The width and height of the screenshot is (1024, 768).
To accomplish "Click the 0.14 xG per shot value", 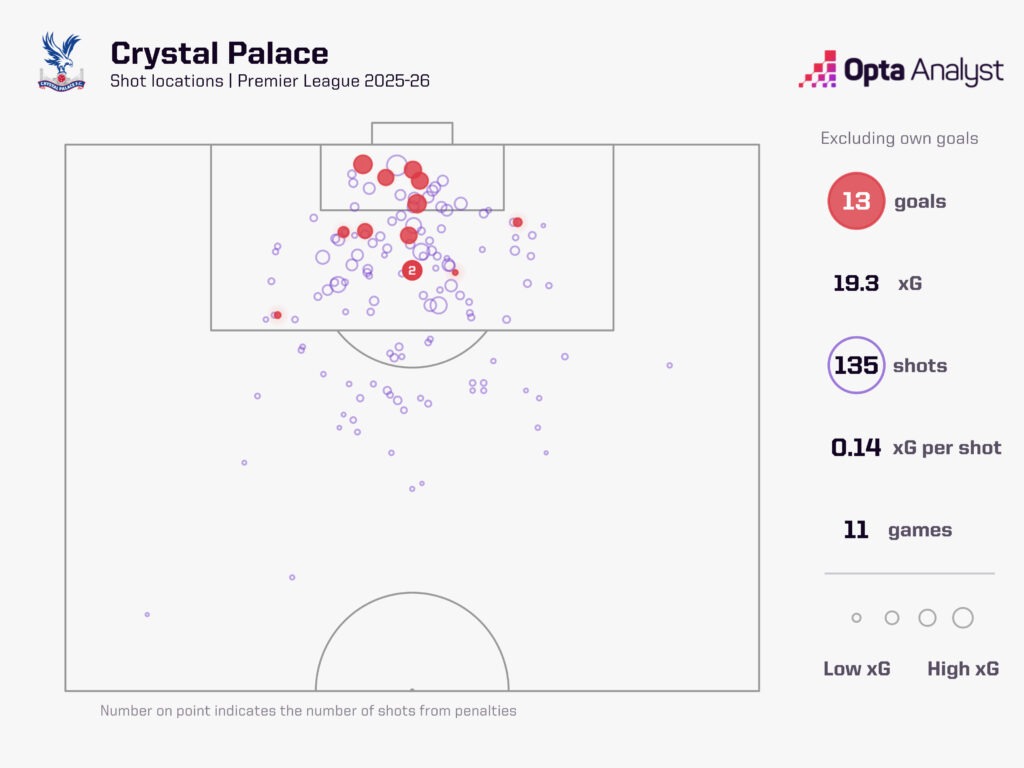I will [856, 447].
